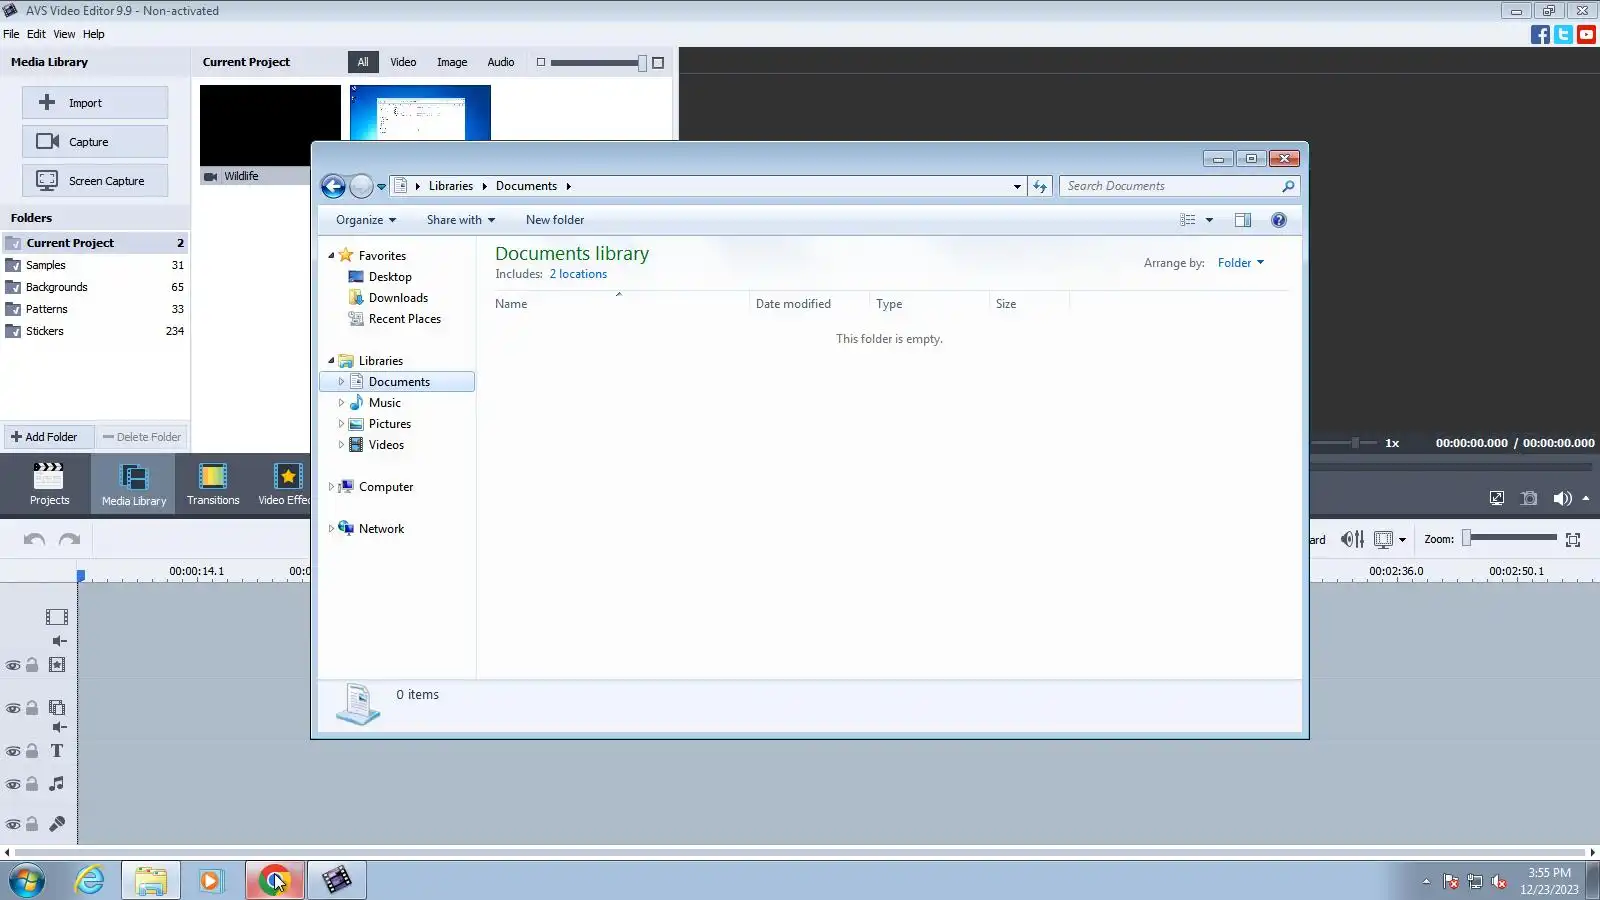Click the Undo arrow above the timeline
Screen dimensions: 1600x900
click(34, 540)
